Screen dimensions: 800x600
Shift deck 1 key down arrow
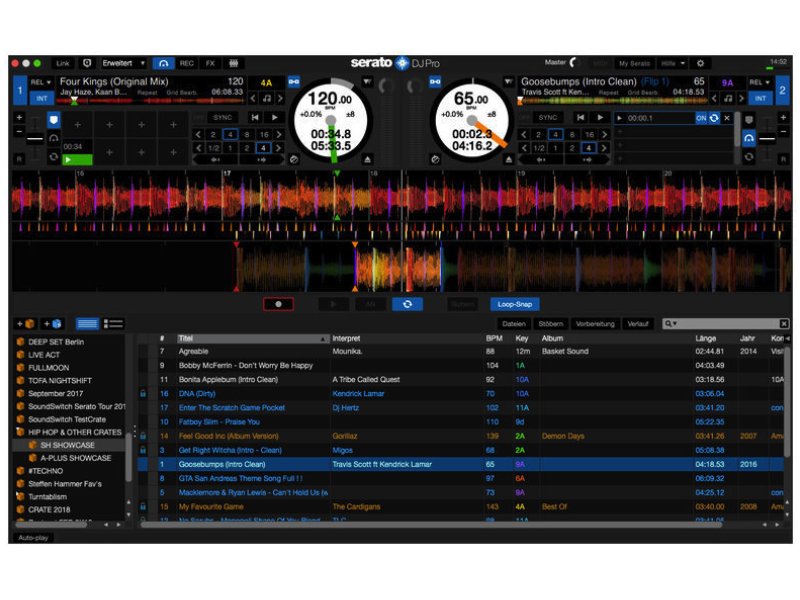[254, 98]
